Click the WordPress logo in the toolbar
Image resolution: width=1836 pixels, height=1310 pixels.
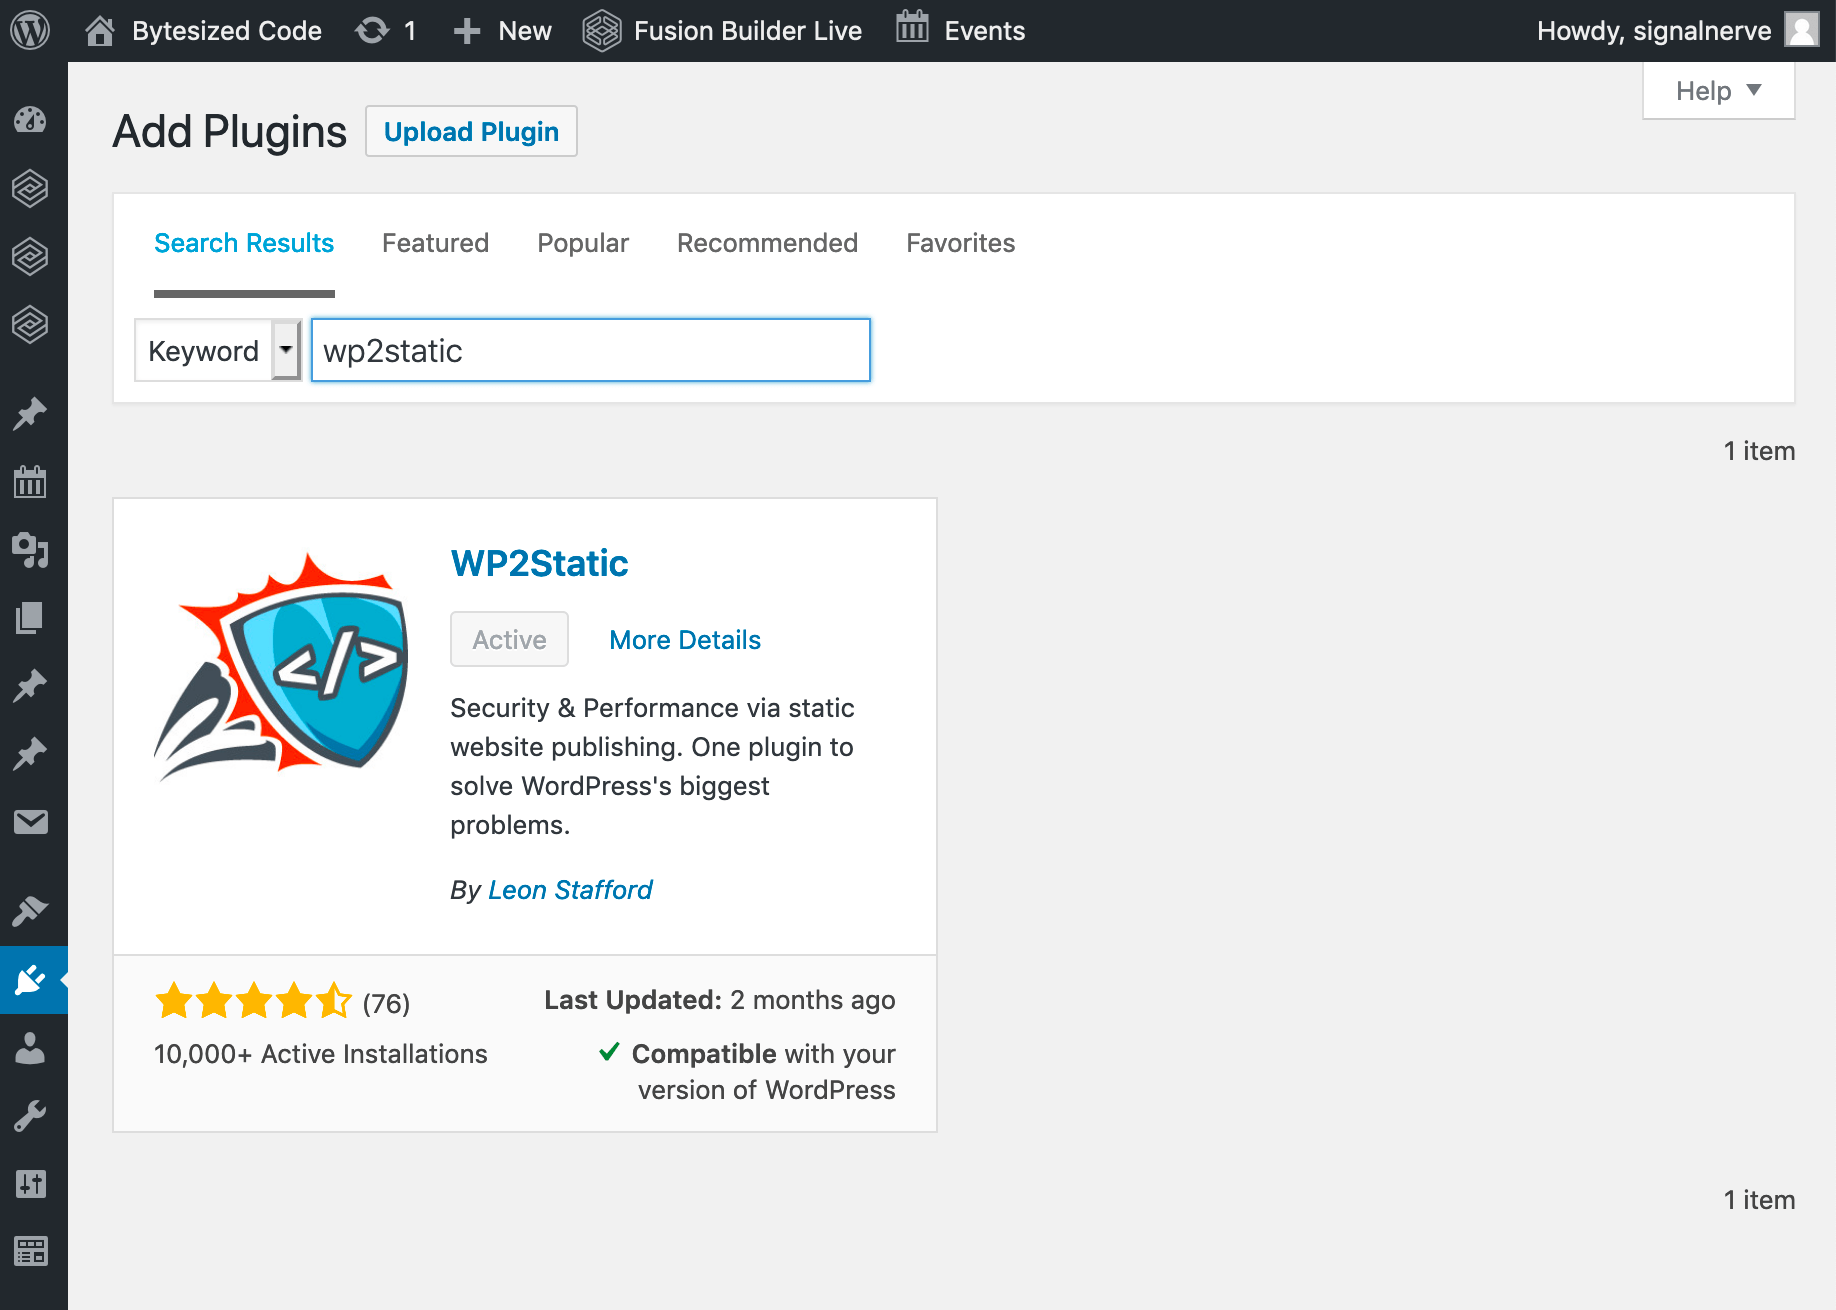point(31,30)
